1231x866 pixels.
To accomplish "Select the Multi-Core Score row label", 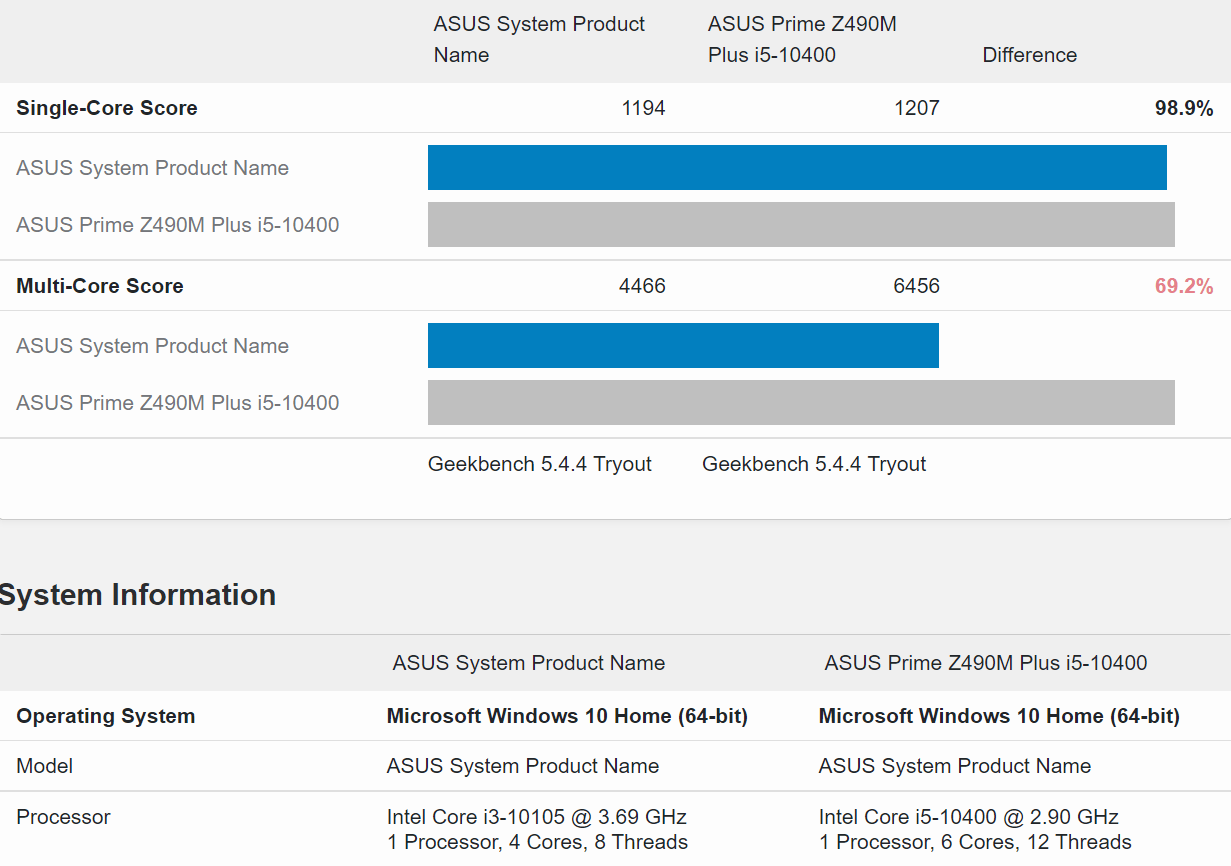I will click(100, 286).
